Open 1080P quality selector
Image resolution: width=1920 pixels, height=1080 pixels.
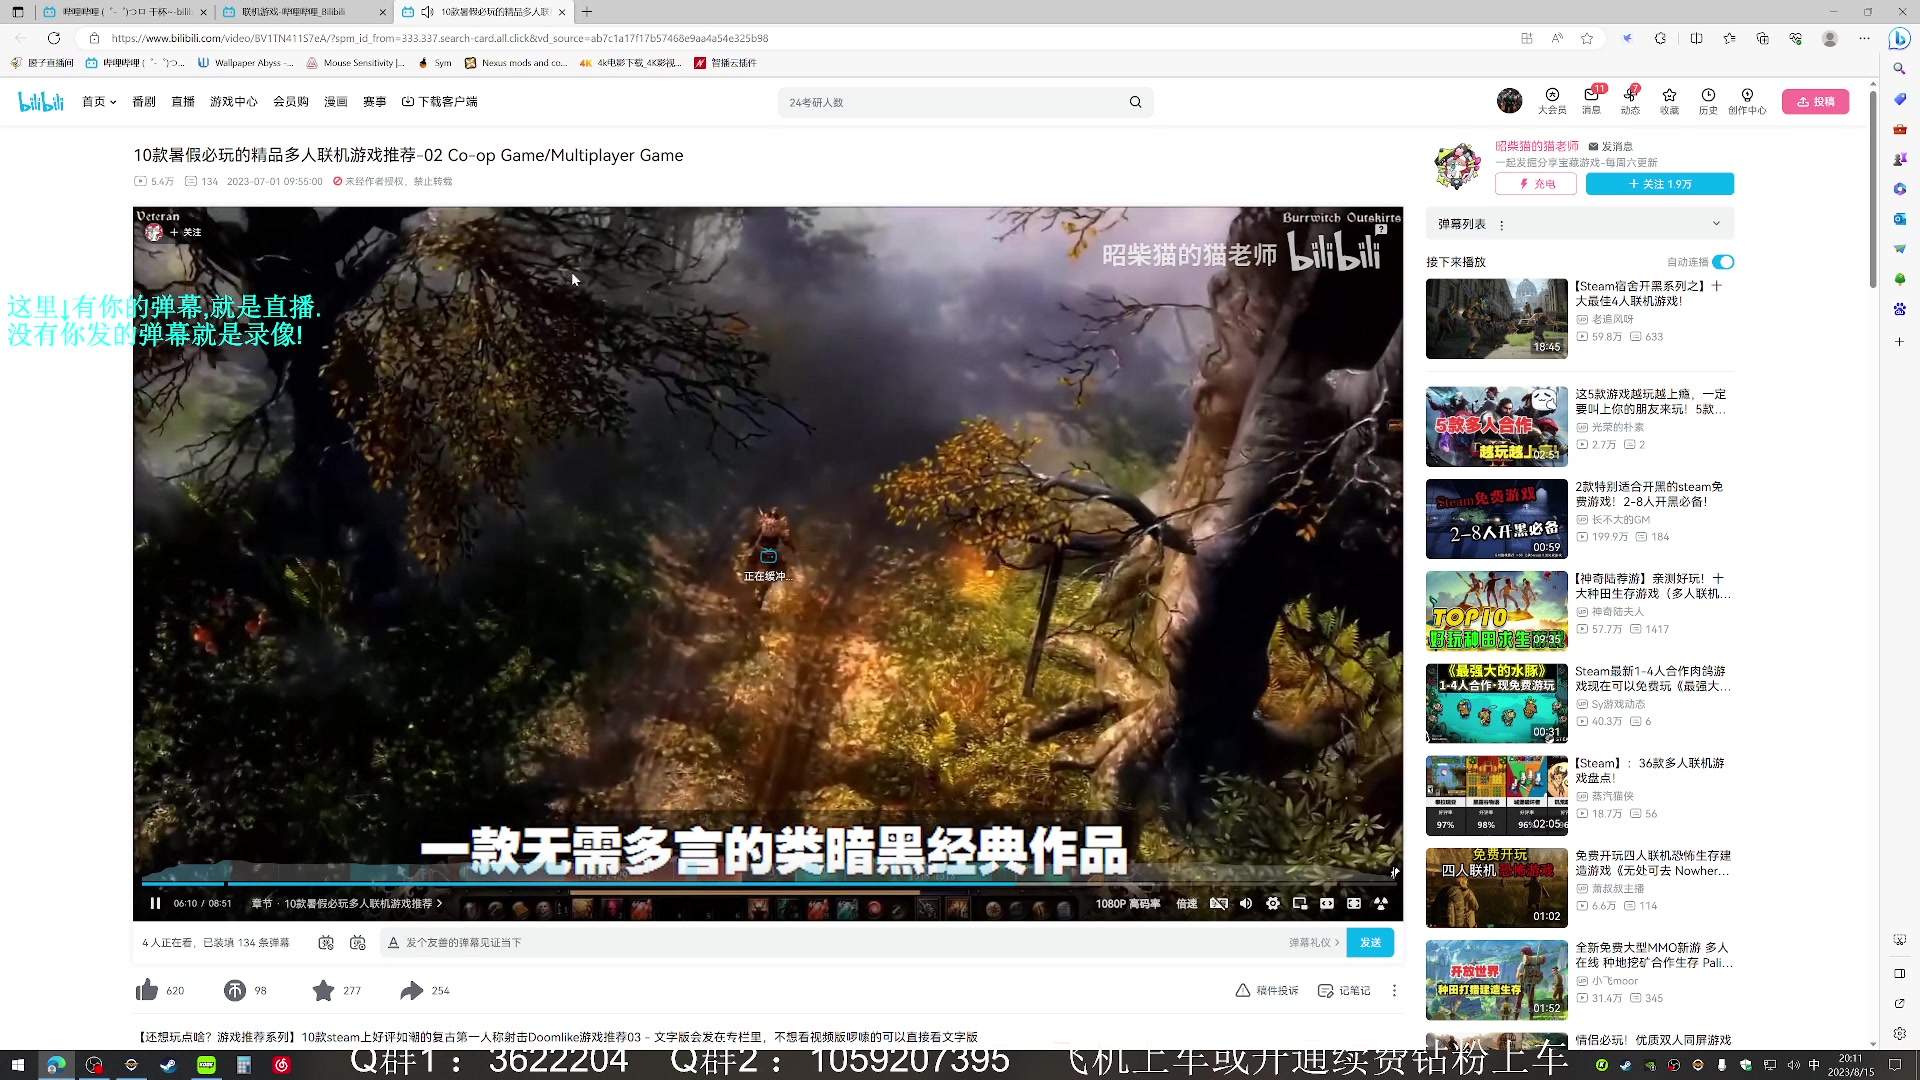[1128, 903]
